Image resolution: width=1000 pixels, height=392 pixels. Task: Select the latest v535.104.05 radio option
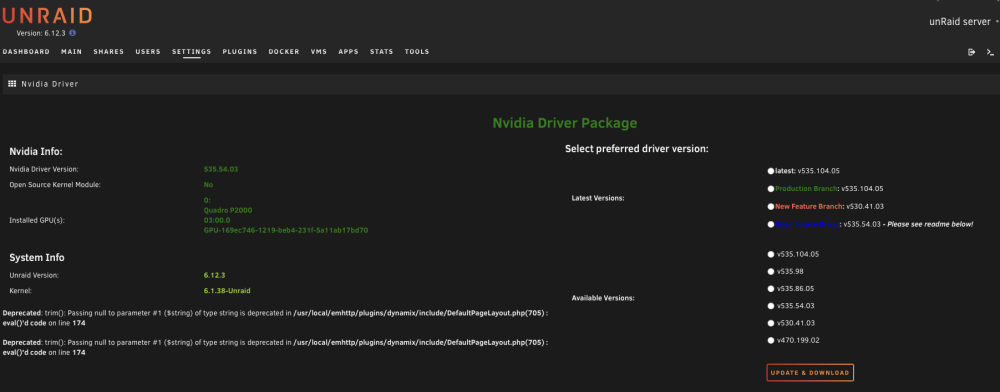[771, 171]
